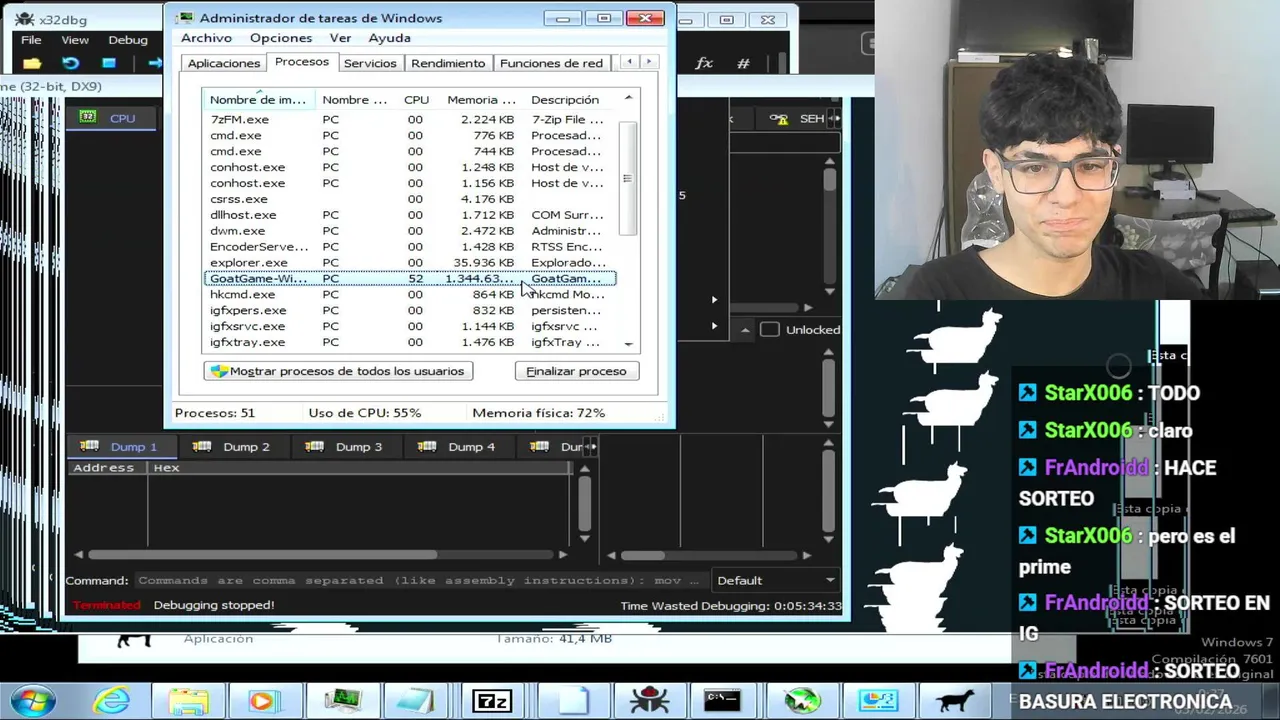Viewport: 1280px width, 720px height.
Task: Click the up triangle left of Unlocked checkbox
Action: point(745,329)
